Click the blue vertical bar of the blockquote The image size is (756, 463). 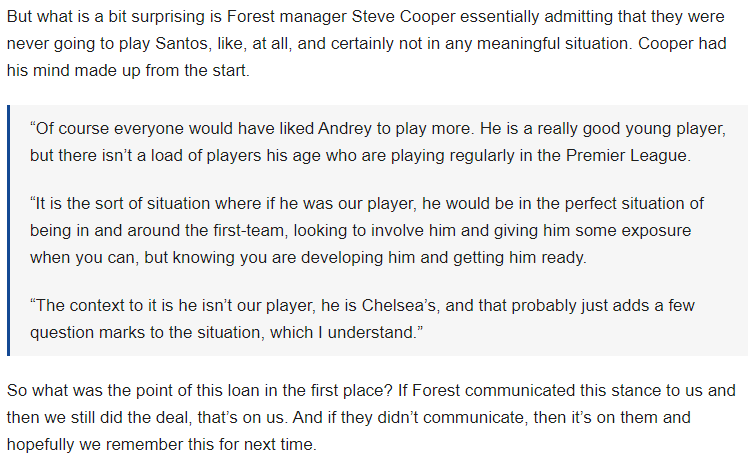[x=9, y=231]
